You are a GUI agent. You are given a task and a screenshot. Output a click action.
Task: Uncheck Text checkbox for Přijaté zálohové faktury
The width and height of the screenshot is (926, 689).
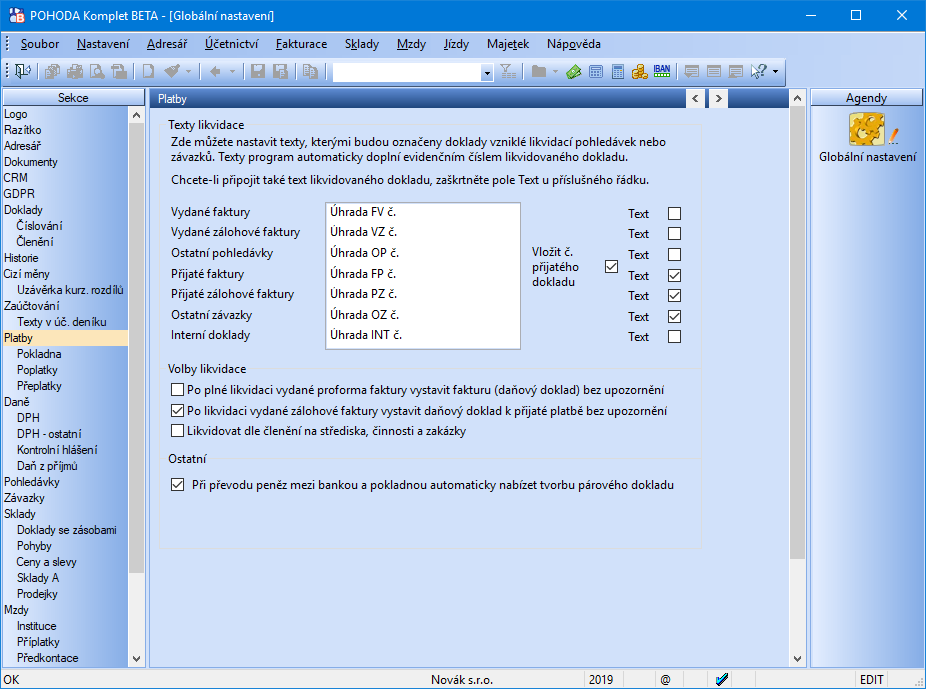point(674,296)
